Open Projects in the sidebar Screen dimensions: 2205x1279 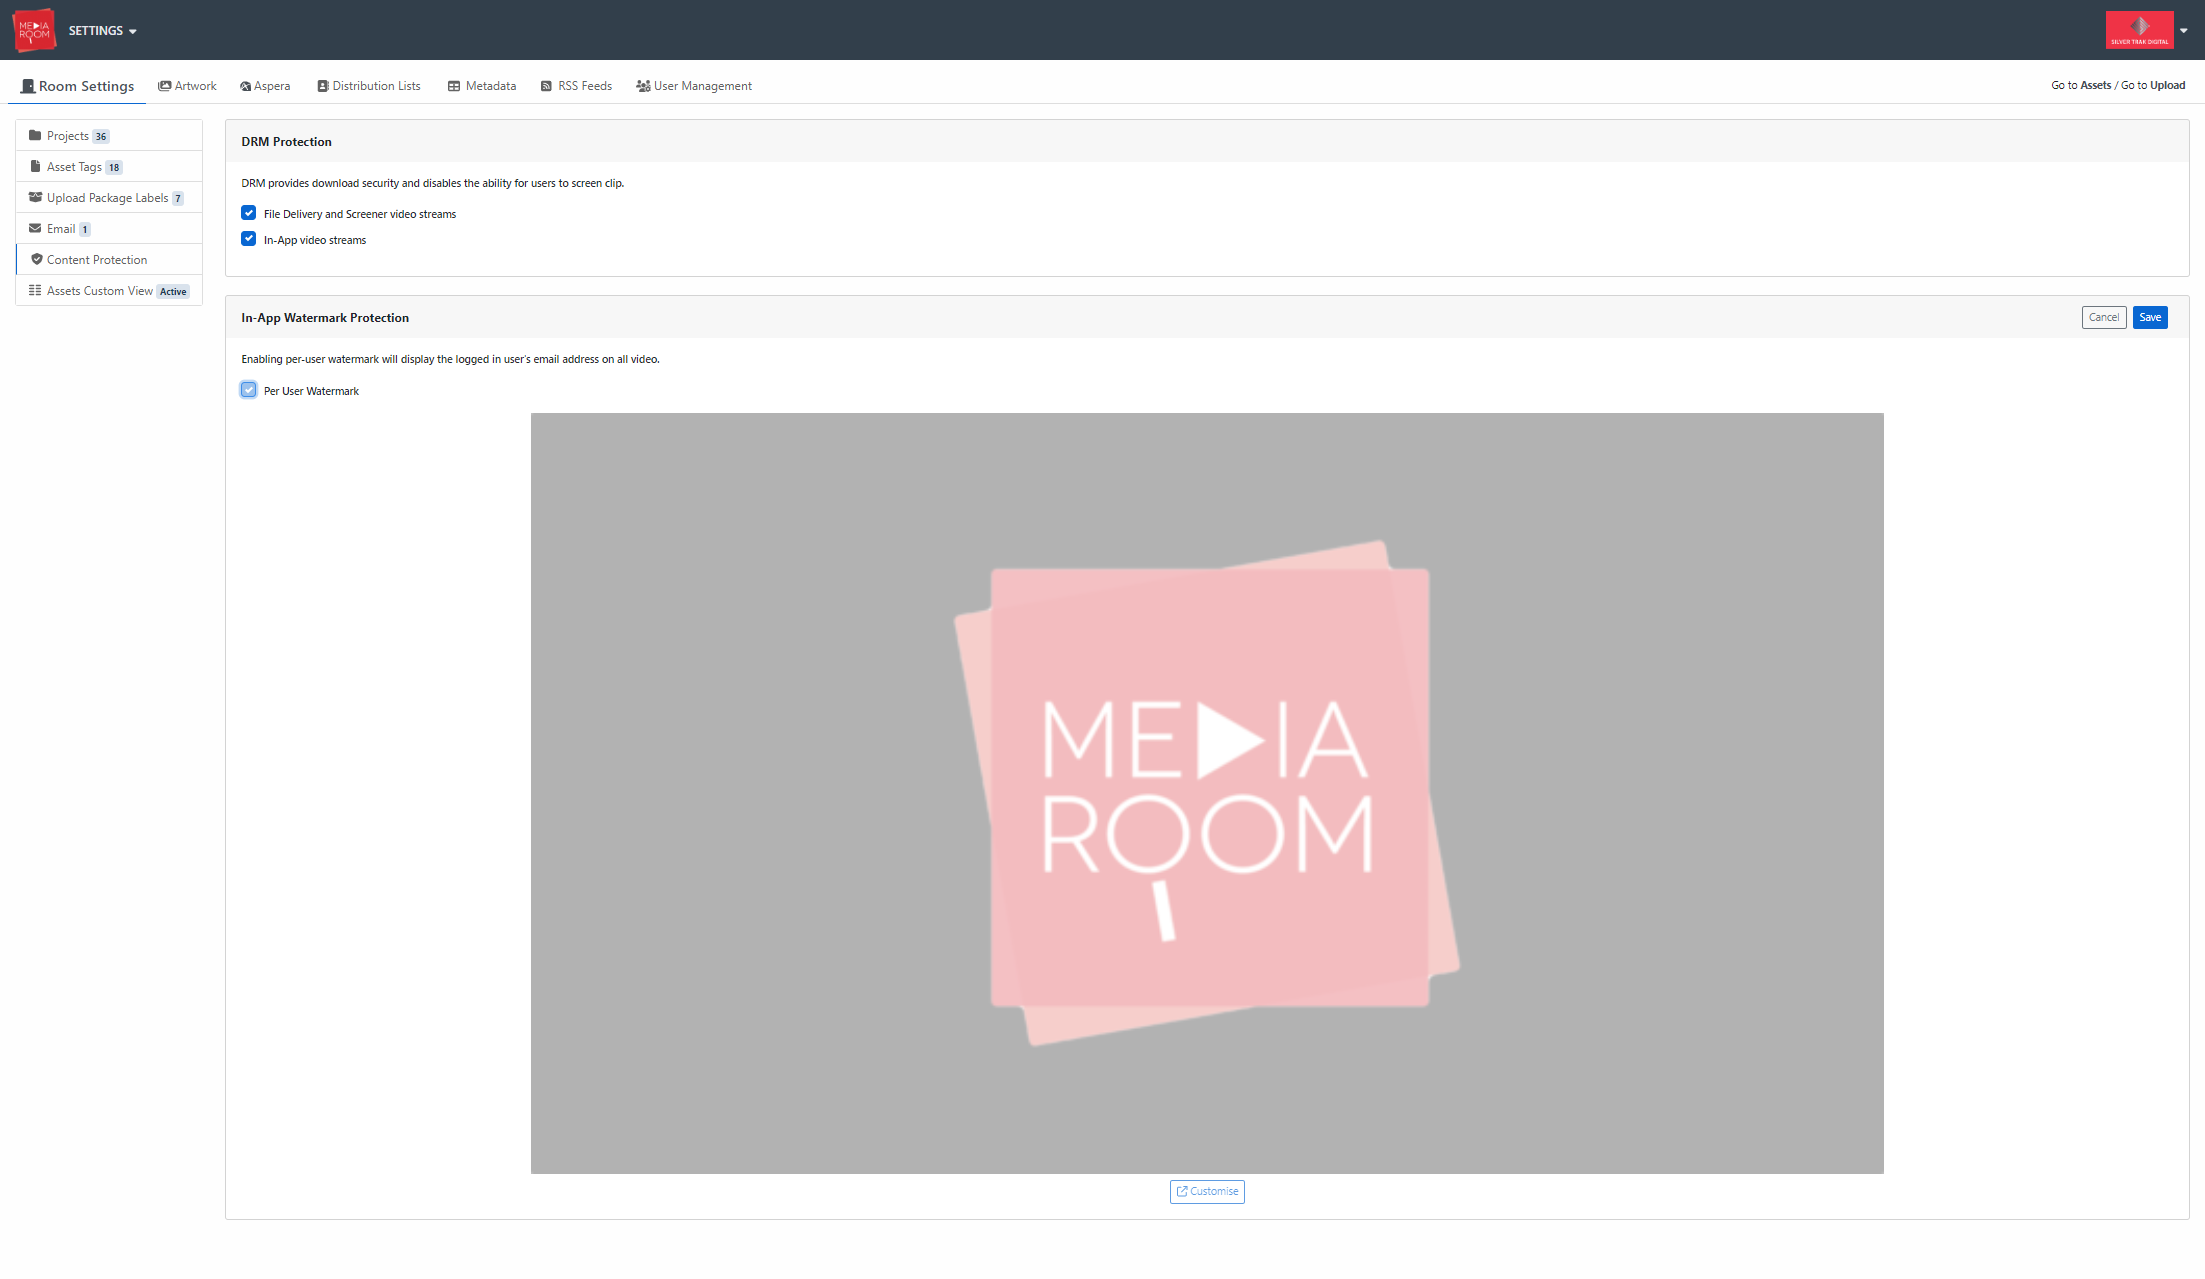click(x=109, y=136)
